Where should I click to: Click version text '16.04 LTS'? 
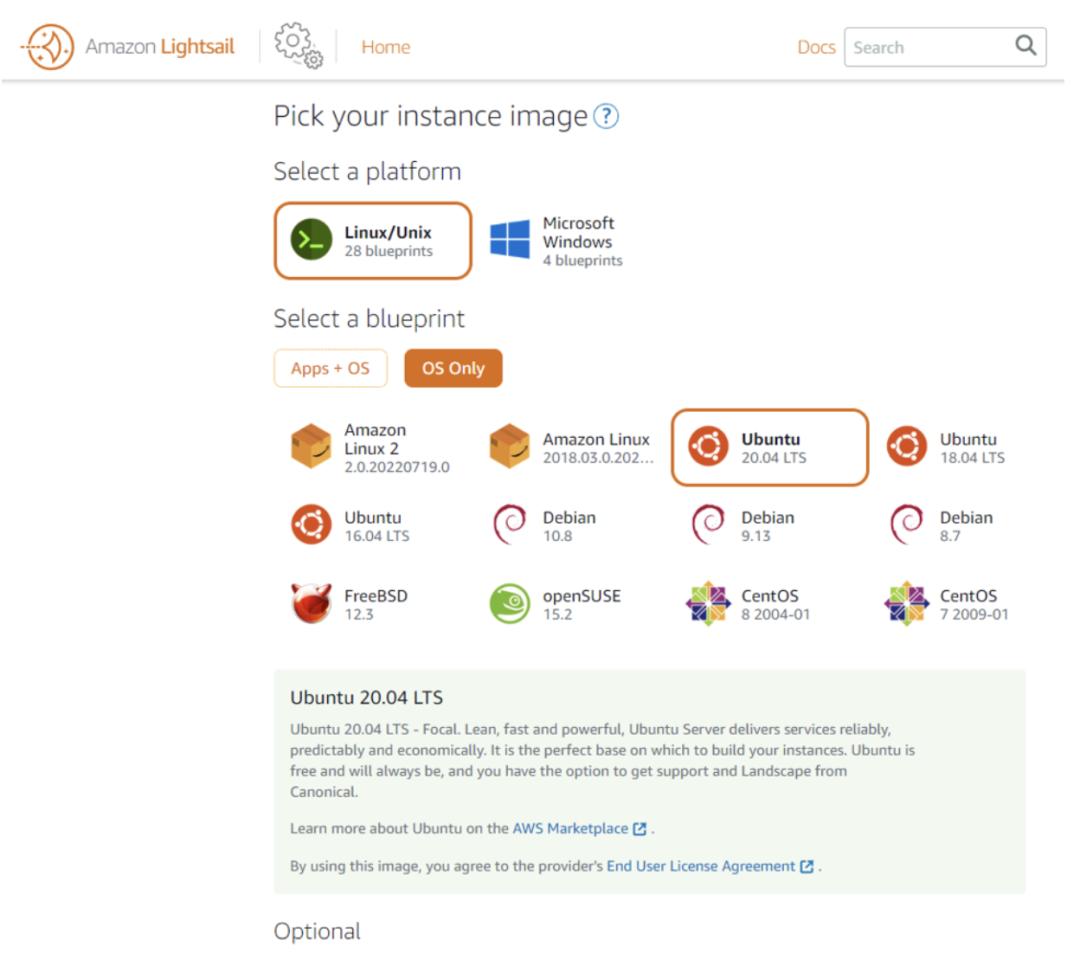[x=377, y=536]
